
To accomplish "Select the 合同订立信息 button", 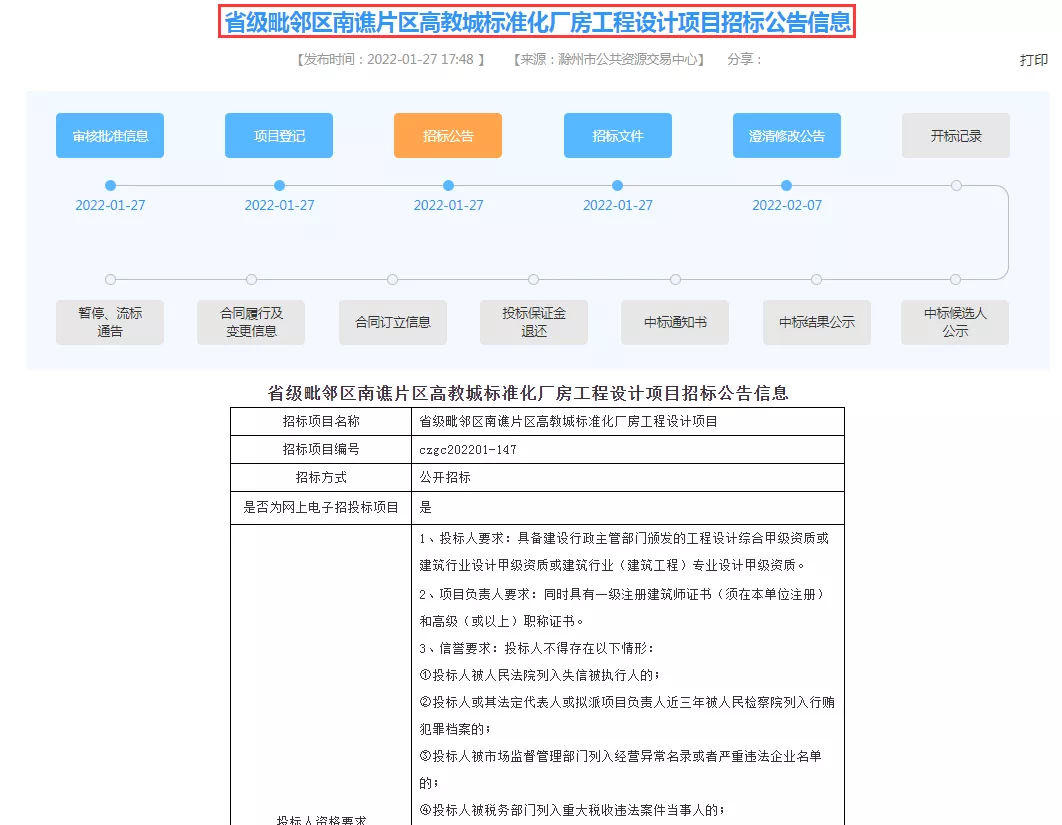I will [392, 322].
